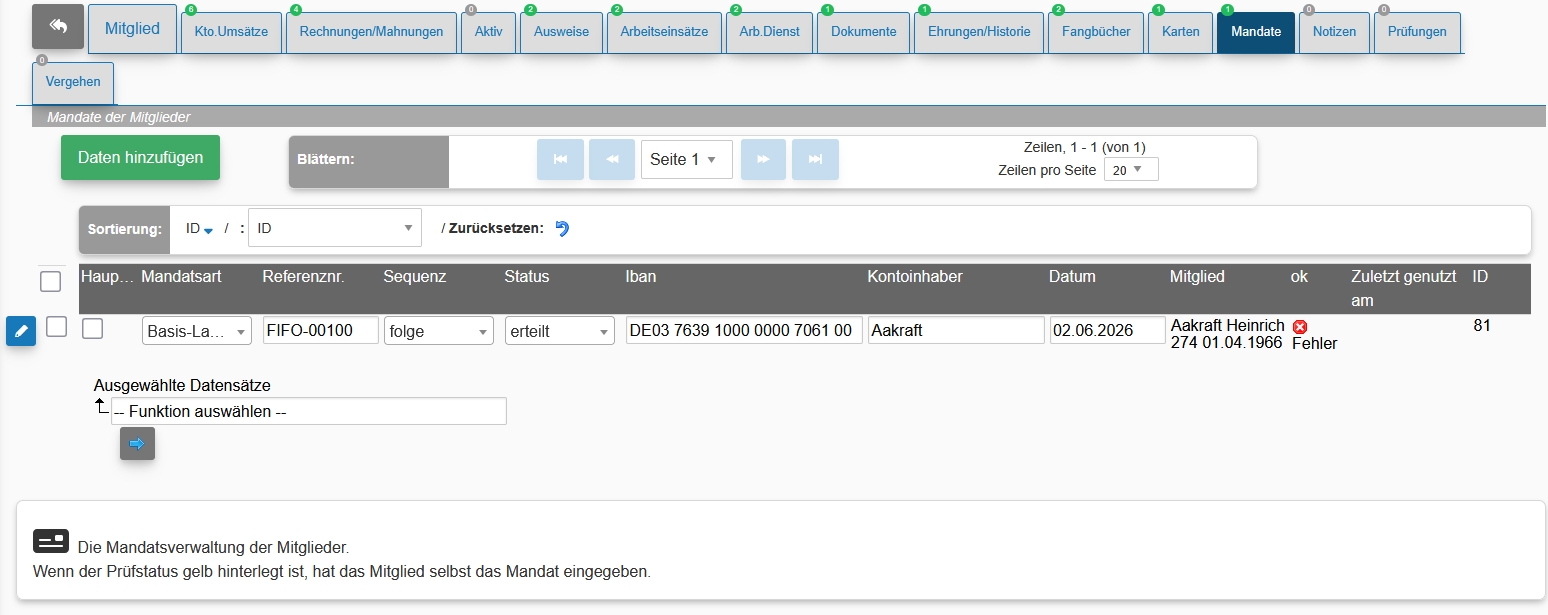The image size is (1548, 615).
Task: Click the Datum field 02.06.2026
Action: [1107, 330]
